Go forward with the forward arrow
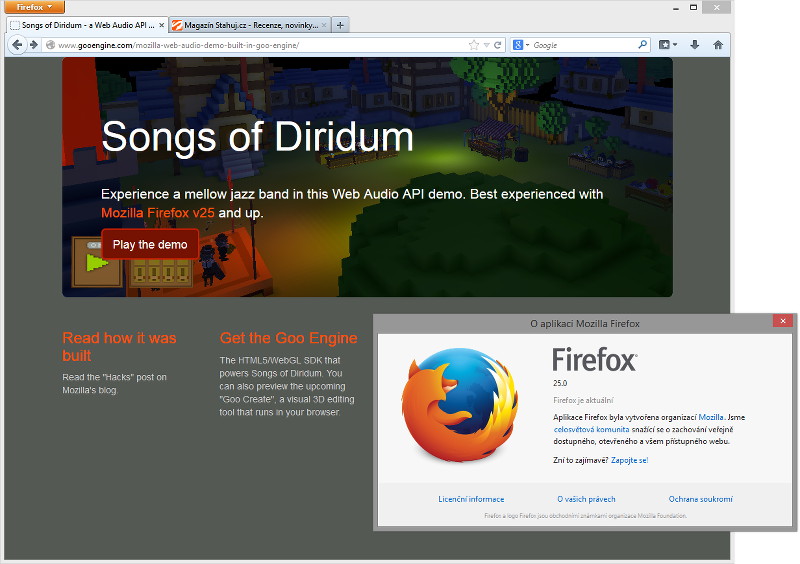Viewport: 800px width, 564px height. [34, 45]
